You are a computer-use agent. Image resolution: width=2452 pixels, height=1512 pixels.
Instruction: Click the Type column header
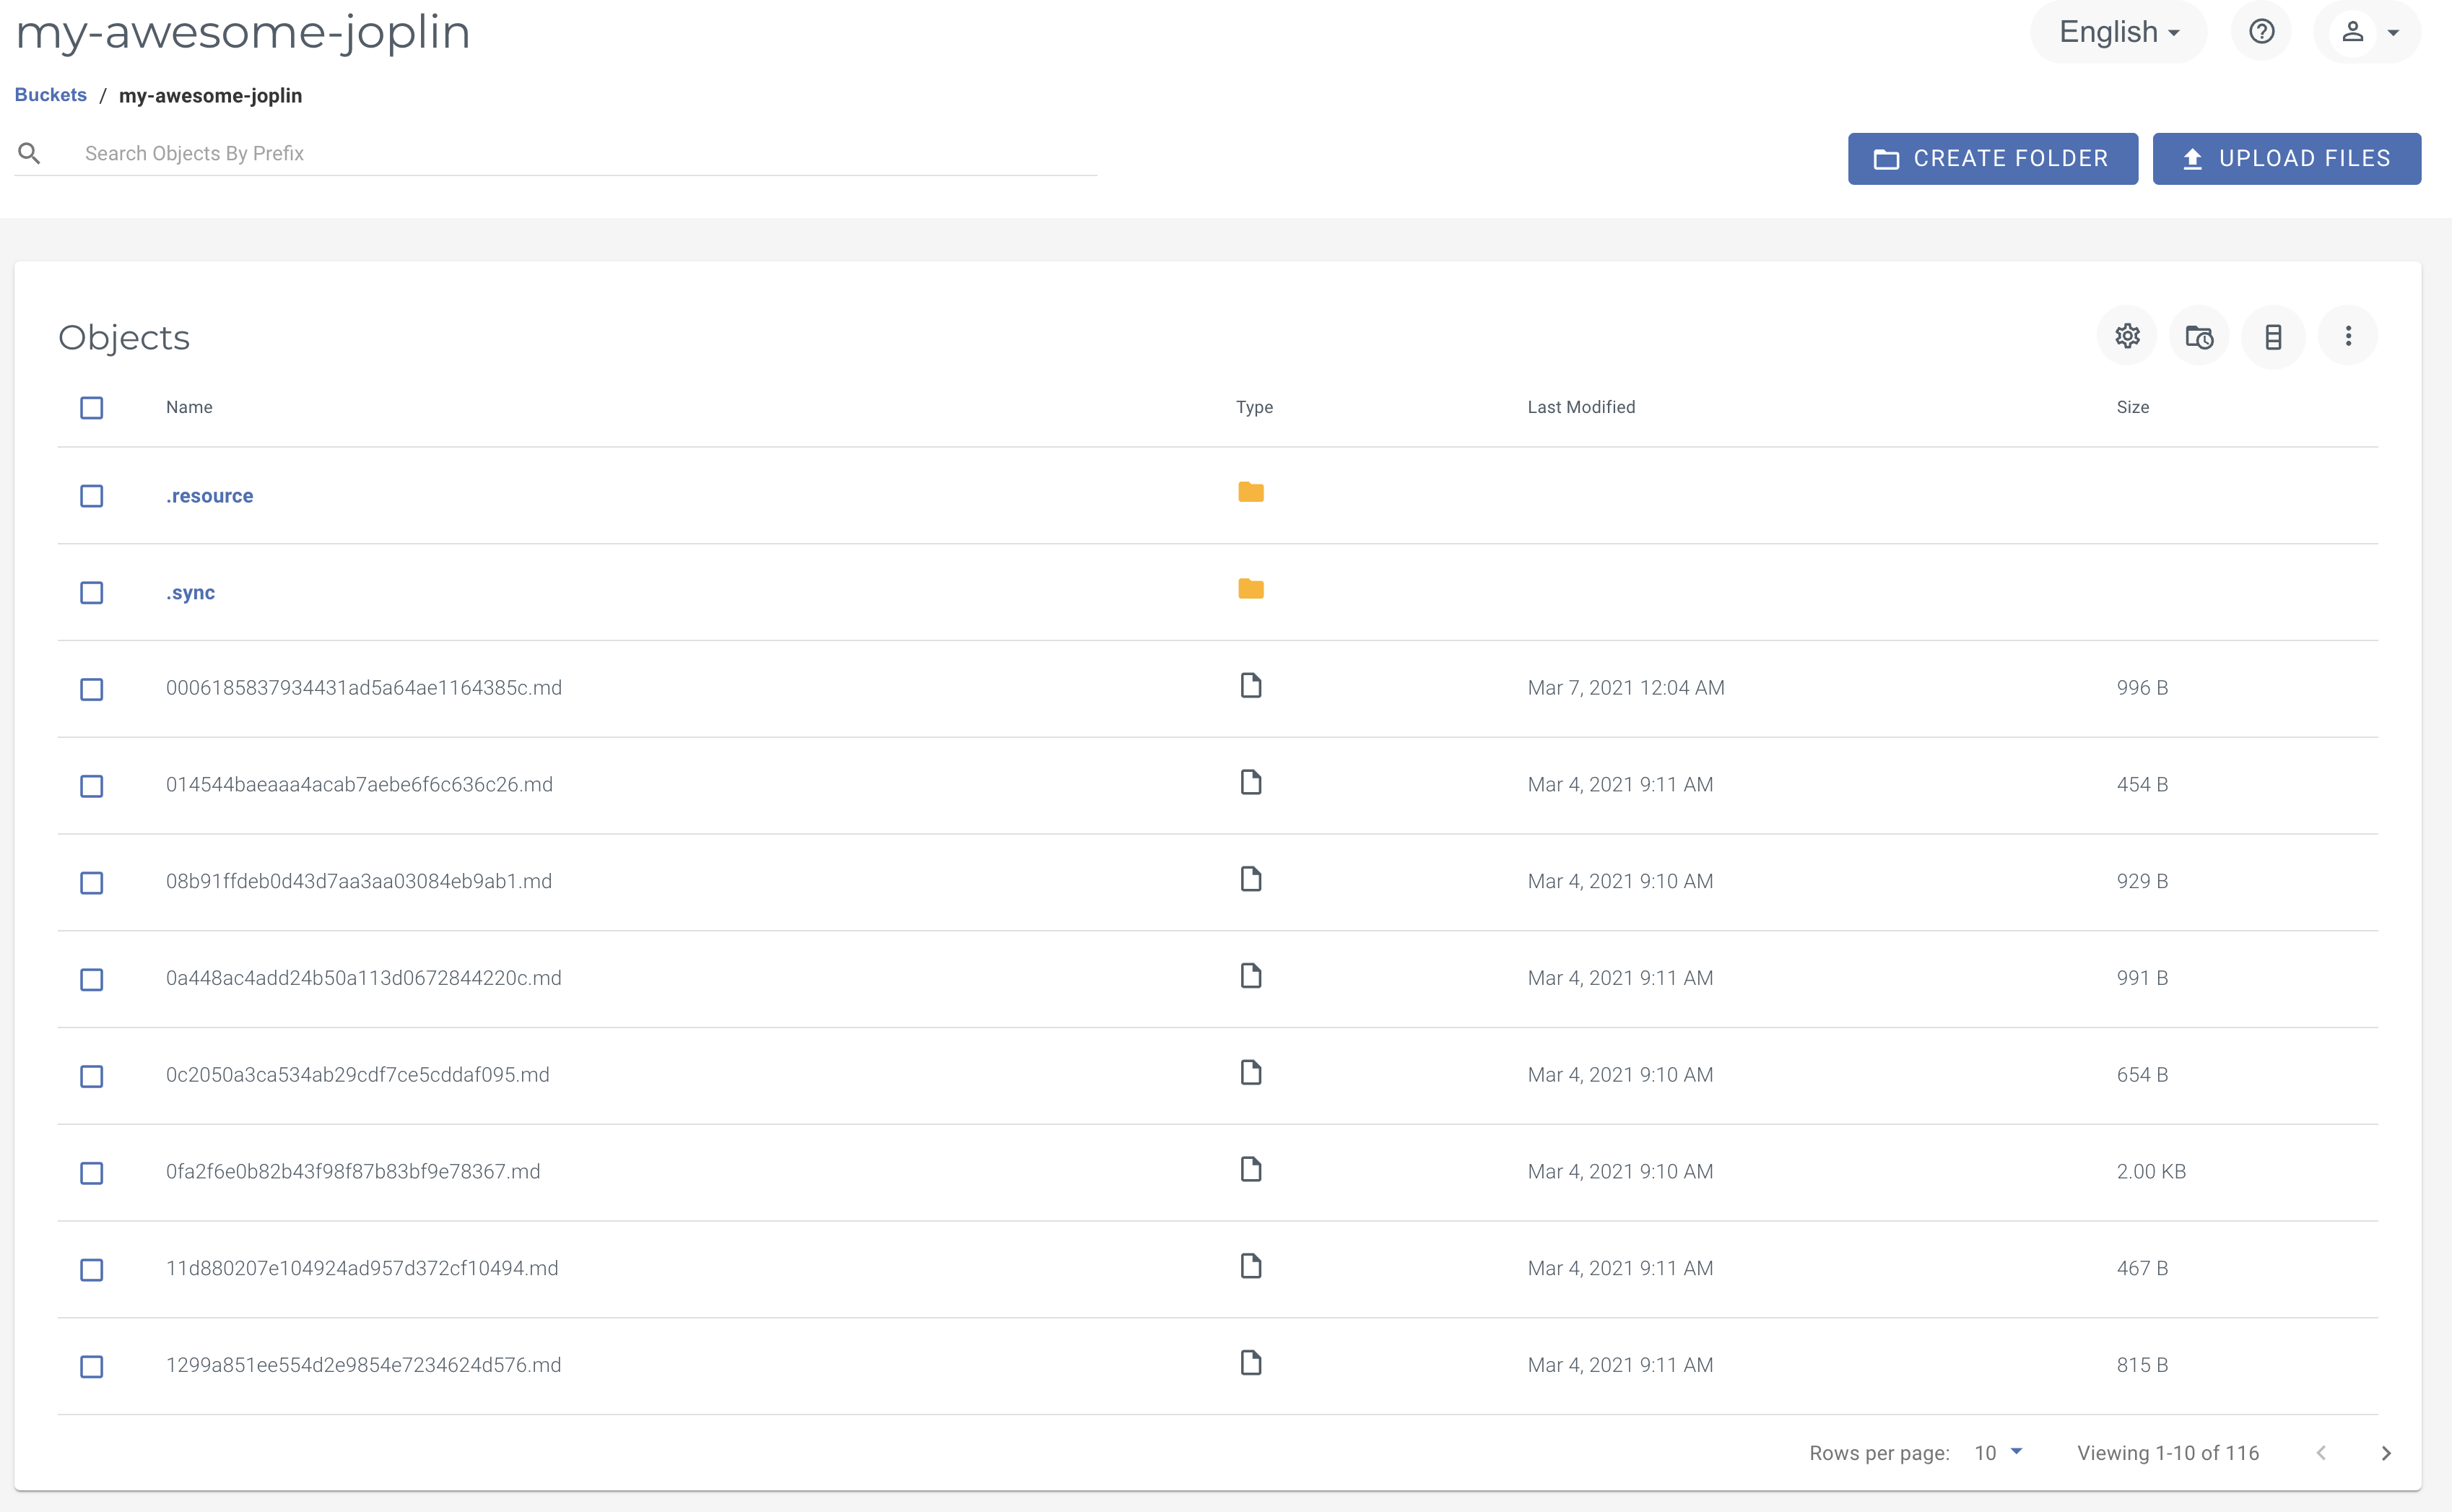pos(1254,407)
